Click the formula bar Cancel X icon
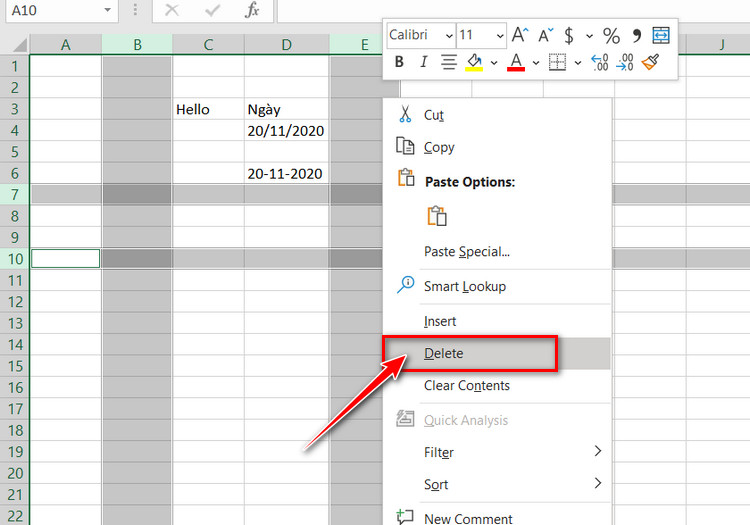750x525 pixels. [x=172, y=10]
